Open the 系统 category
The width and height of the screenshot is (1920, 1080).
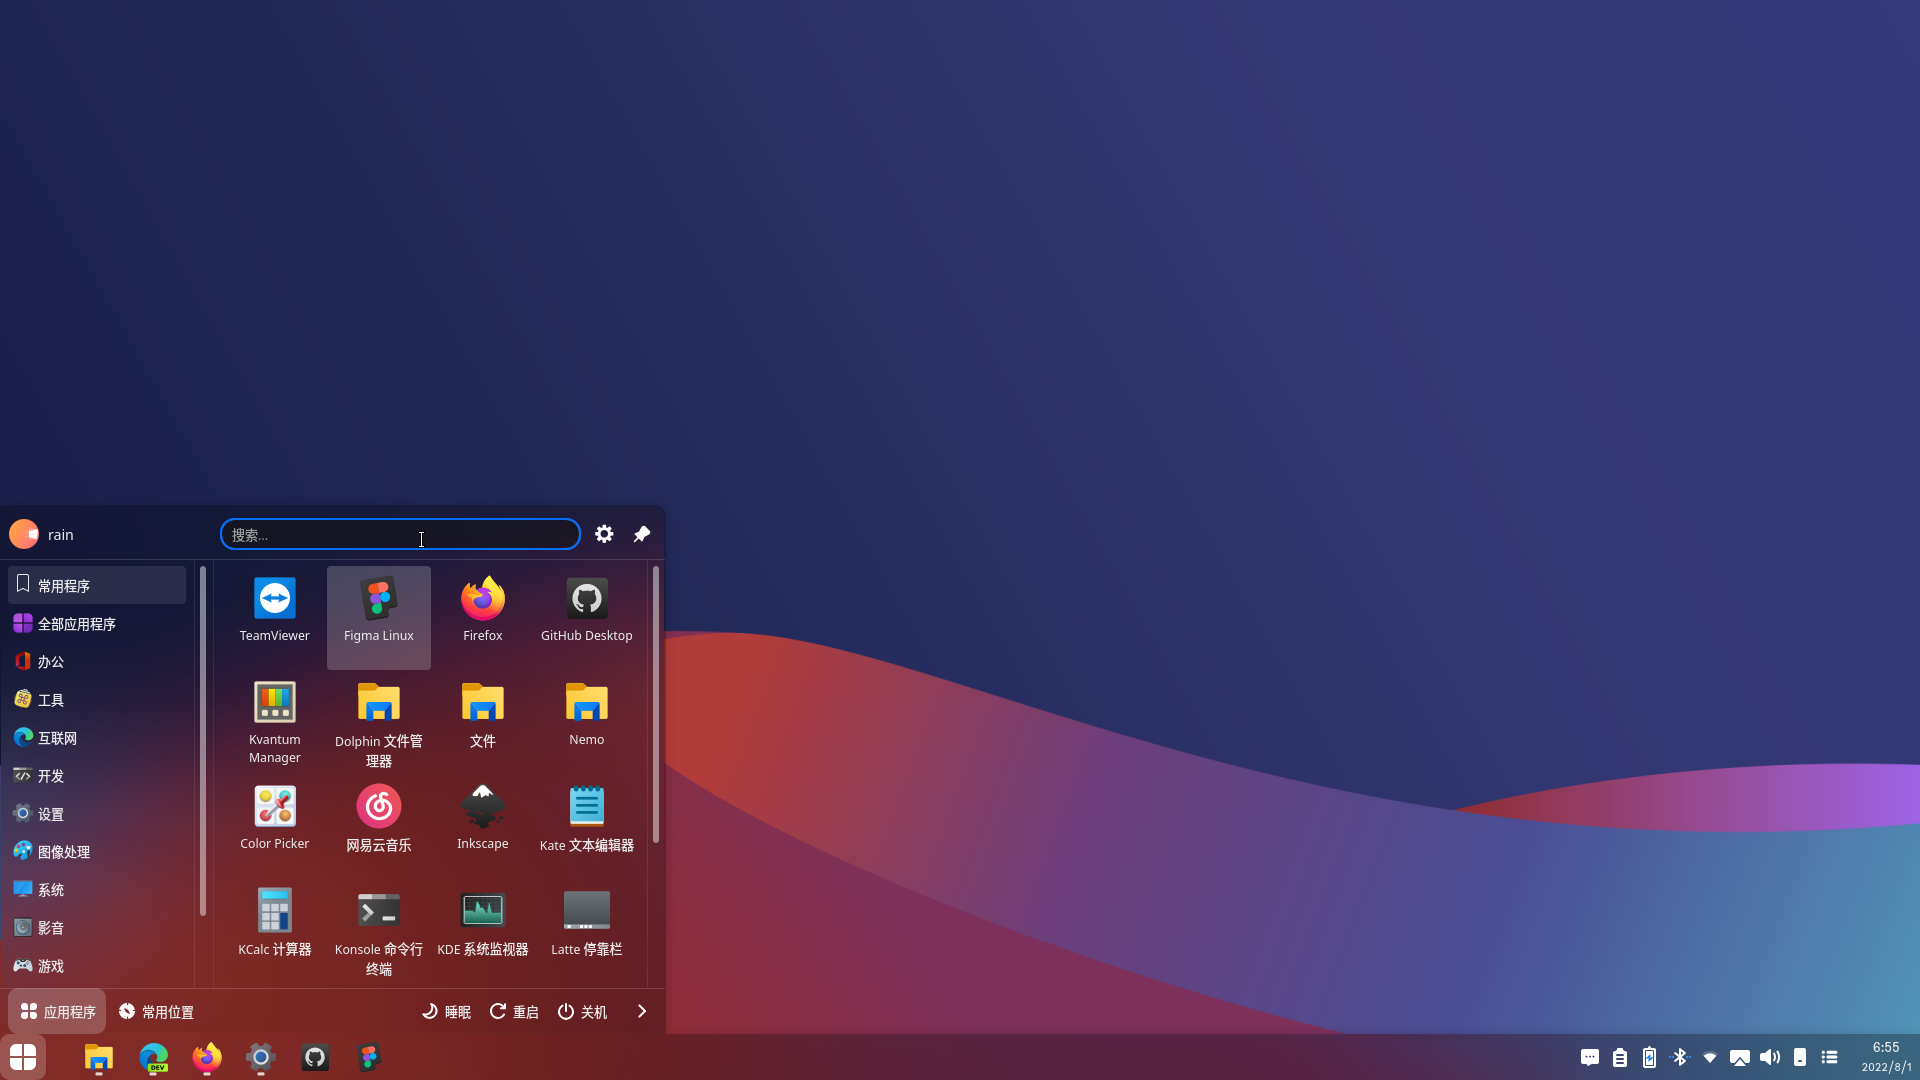97,889
